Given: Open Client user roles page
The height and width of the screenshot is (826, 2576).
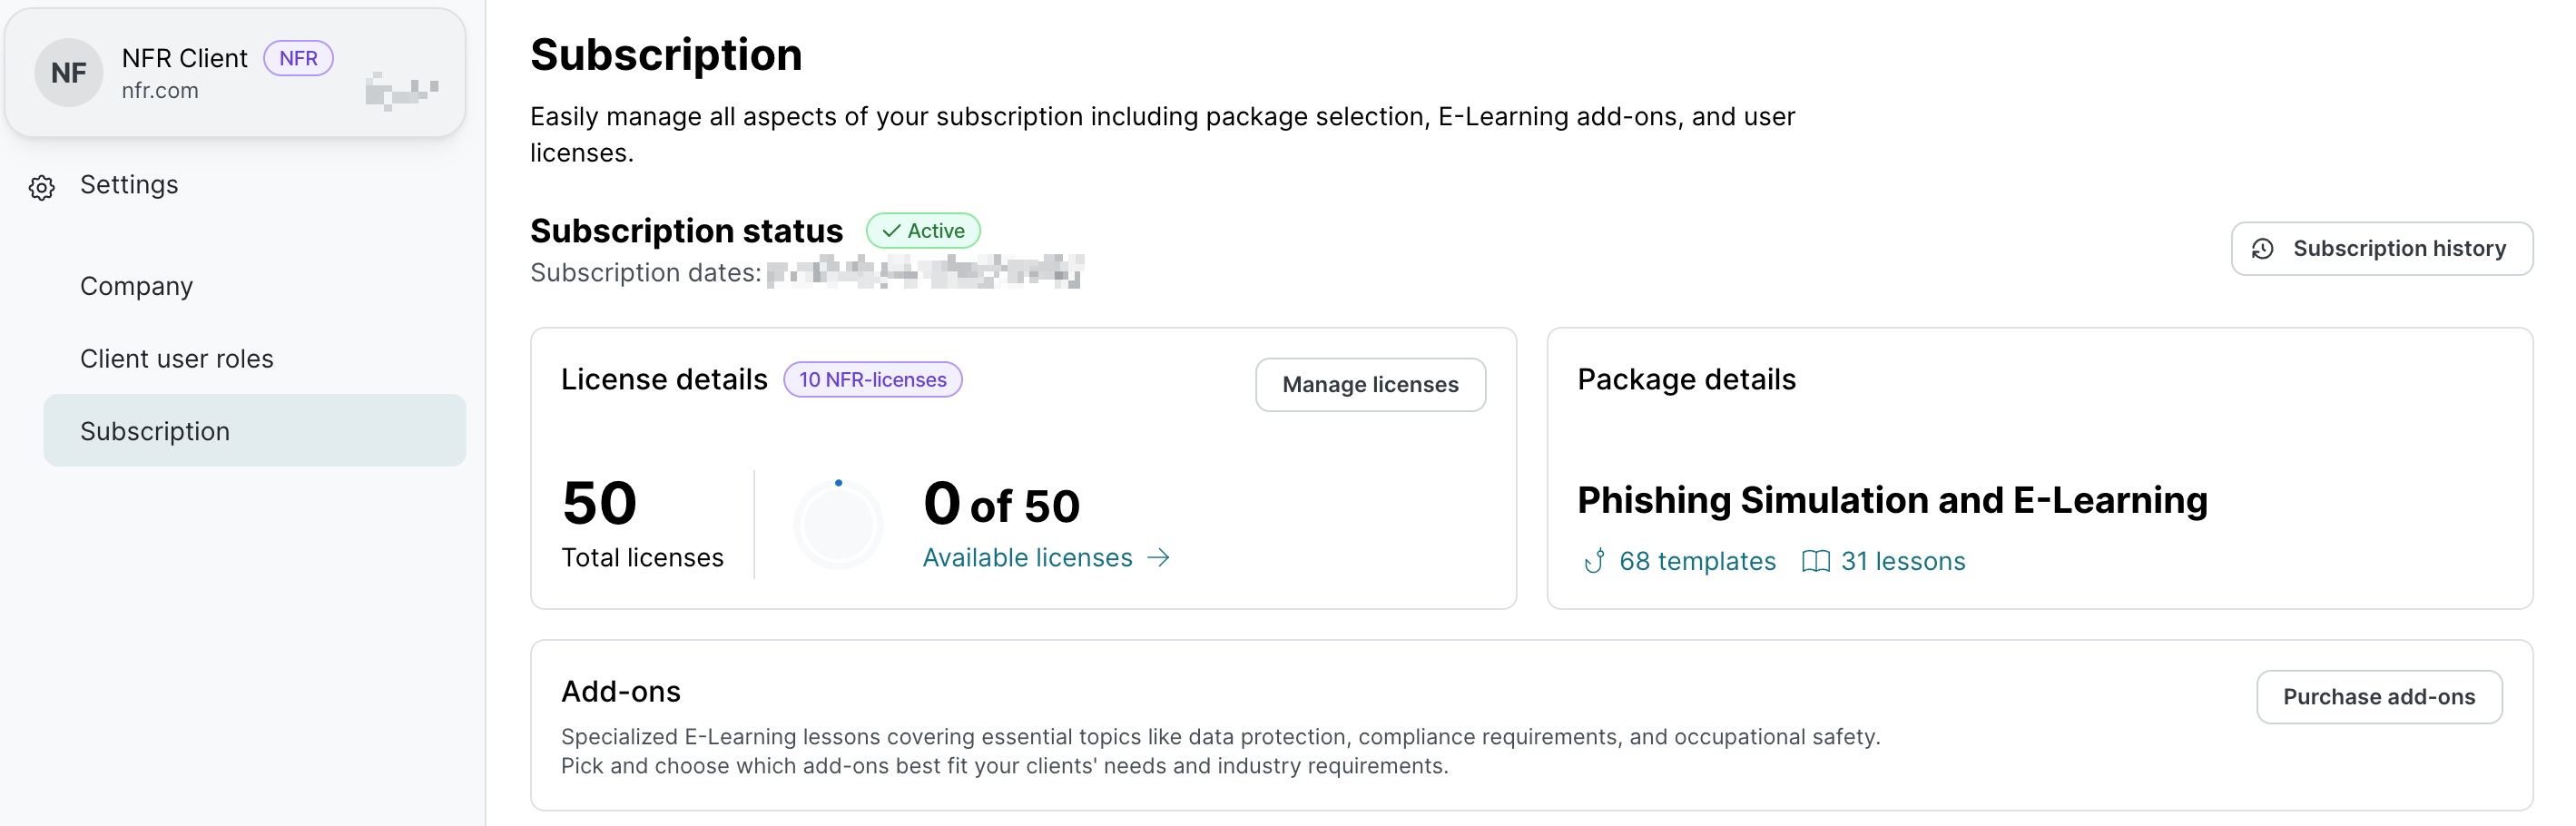Looking at the screenshot, I should pos(176,359).
